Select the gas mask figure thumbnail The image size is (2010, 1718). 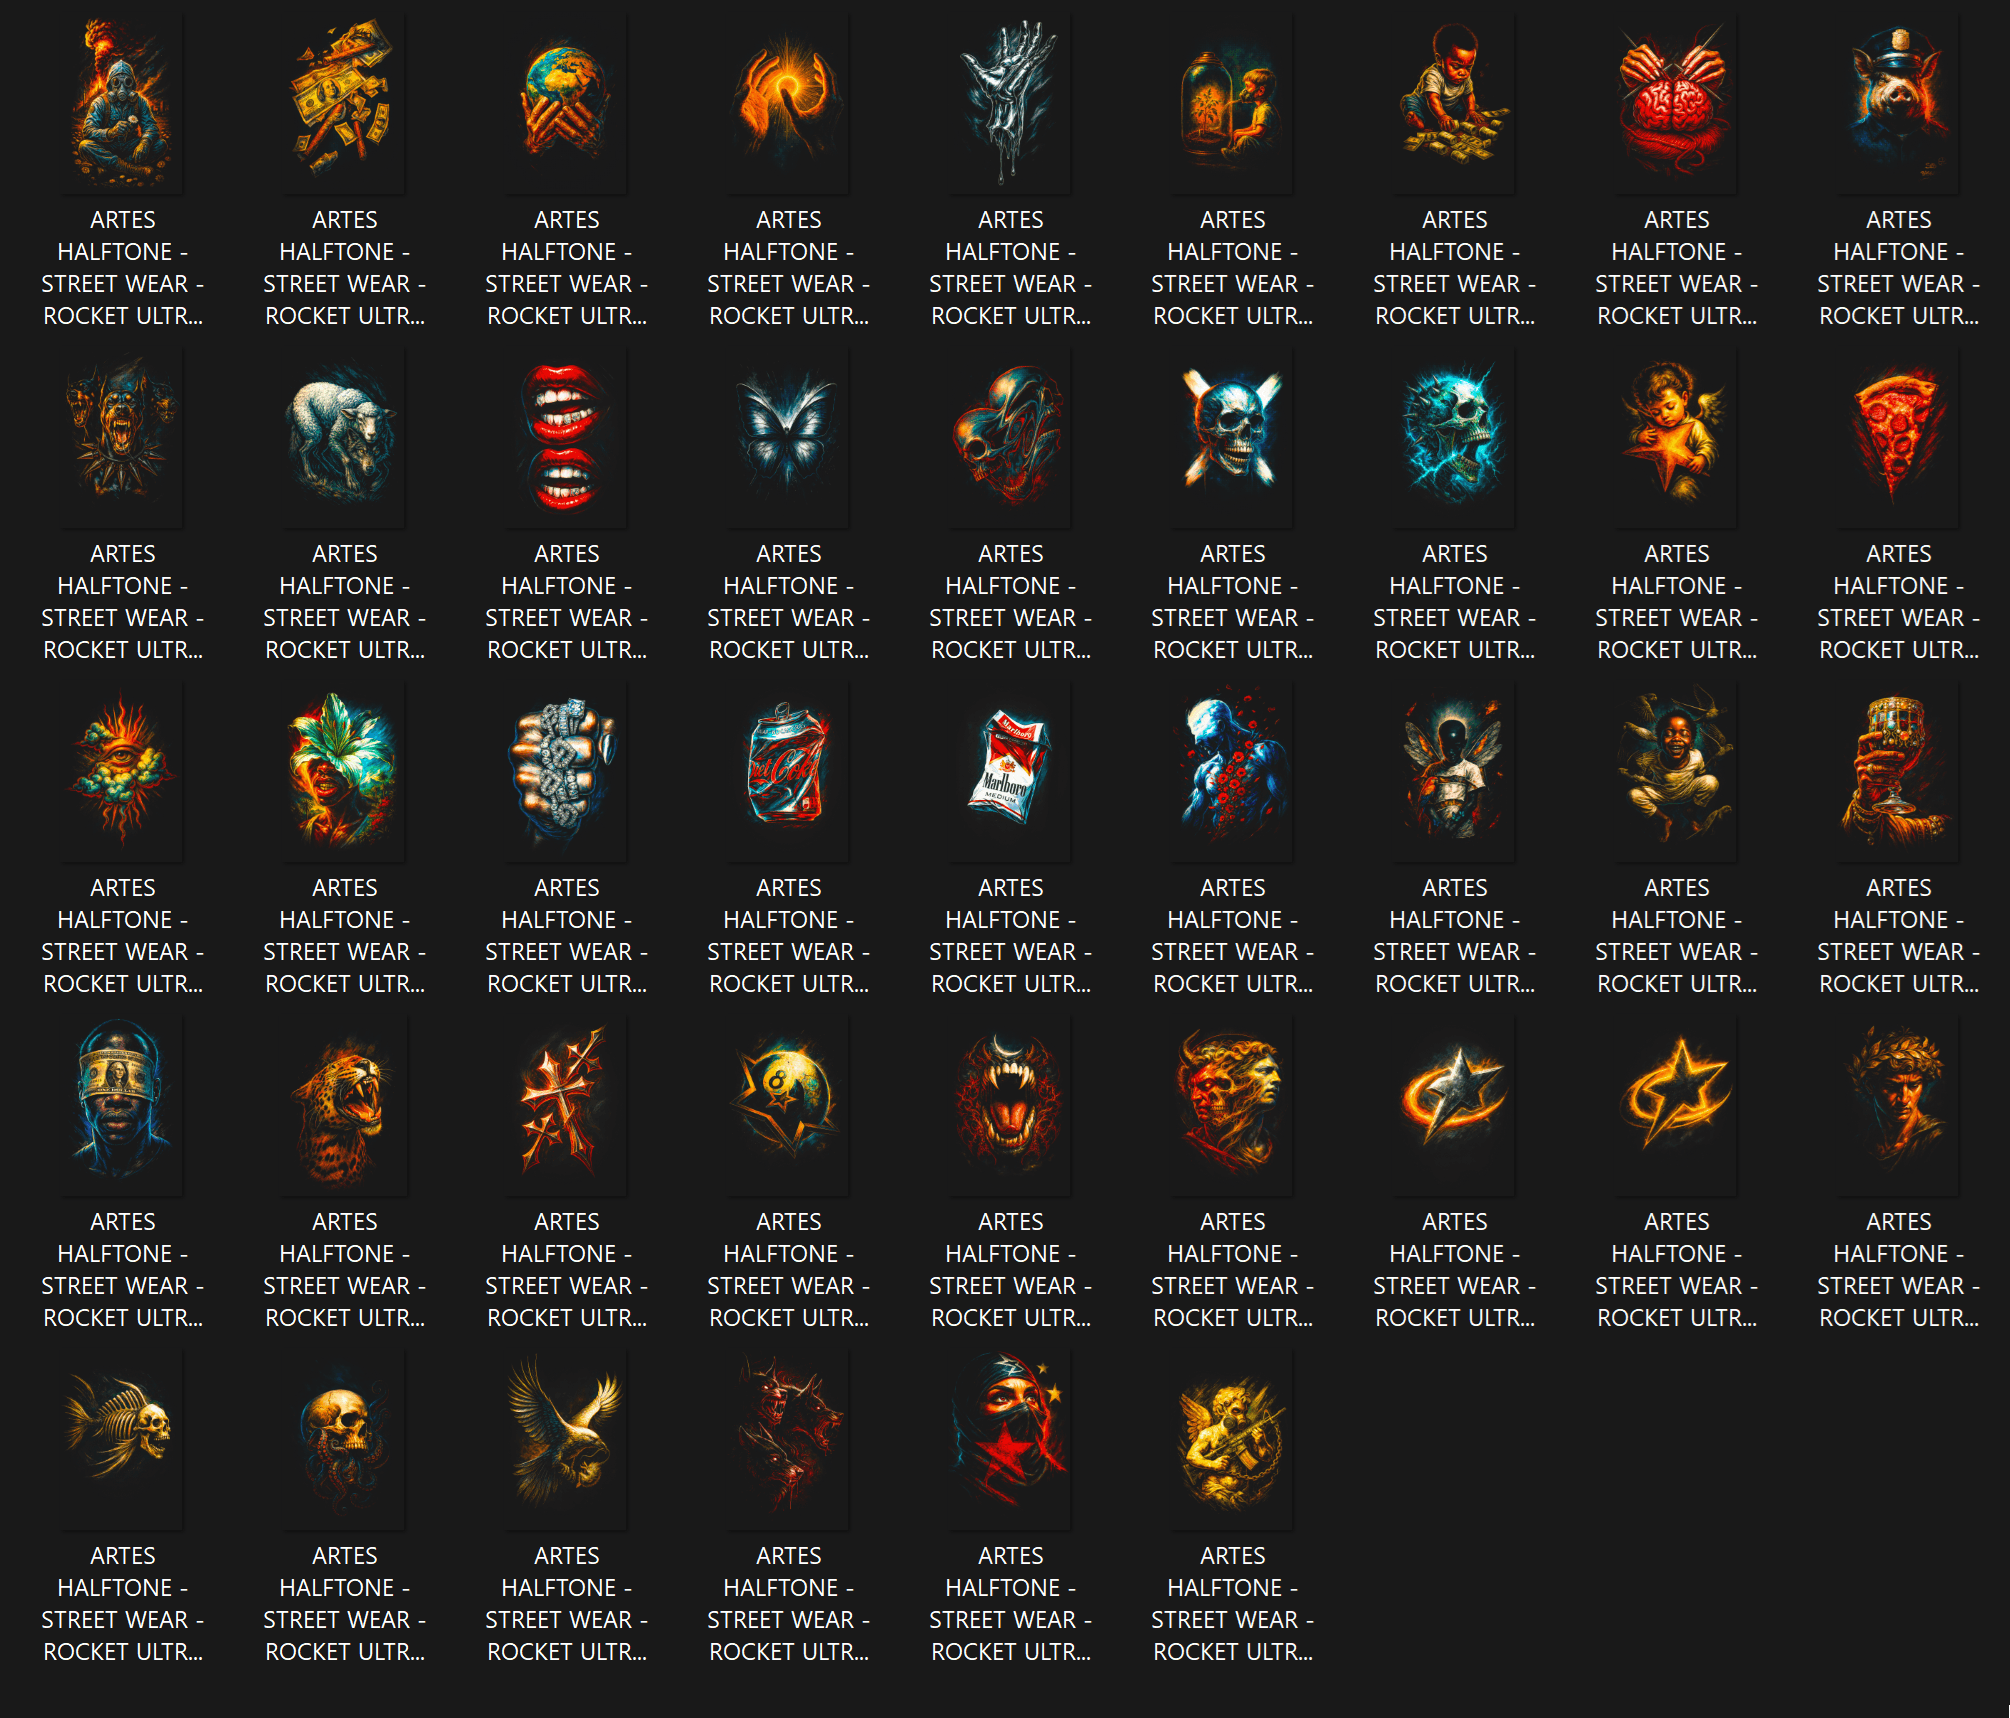122,103
